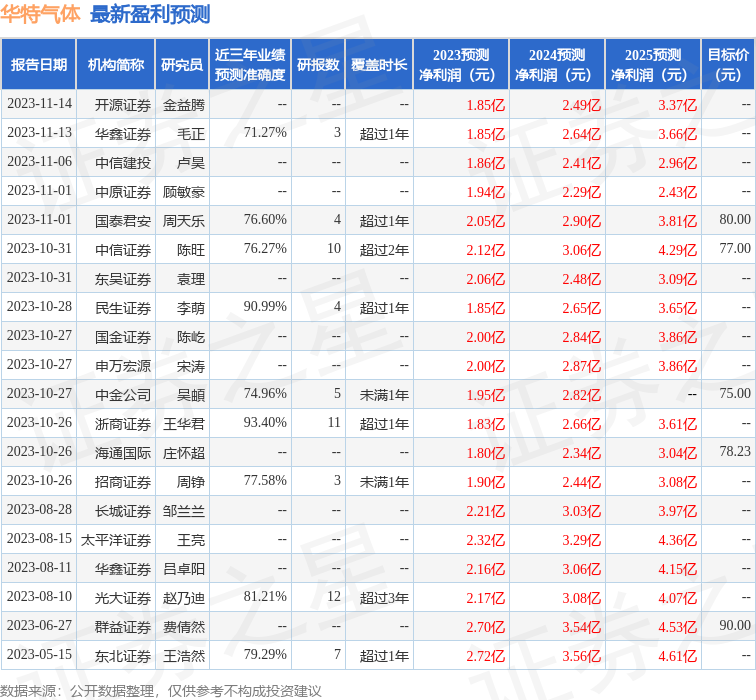The width and height of the screenshot is (756, 700).
Task: Click researcher name 毛正
Action: [x=191, y=134]
